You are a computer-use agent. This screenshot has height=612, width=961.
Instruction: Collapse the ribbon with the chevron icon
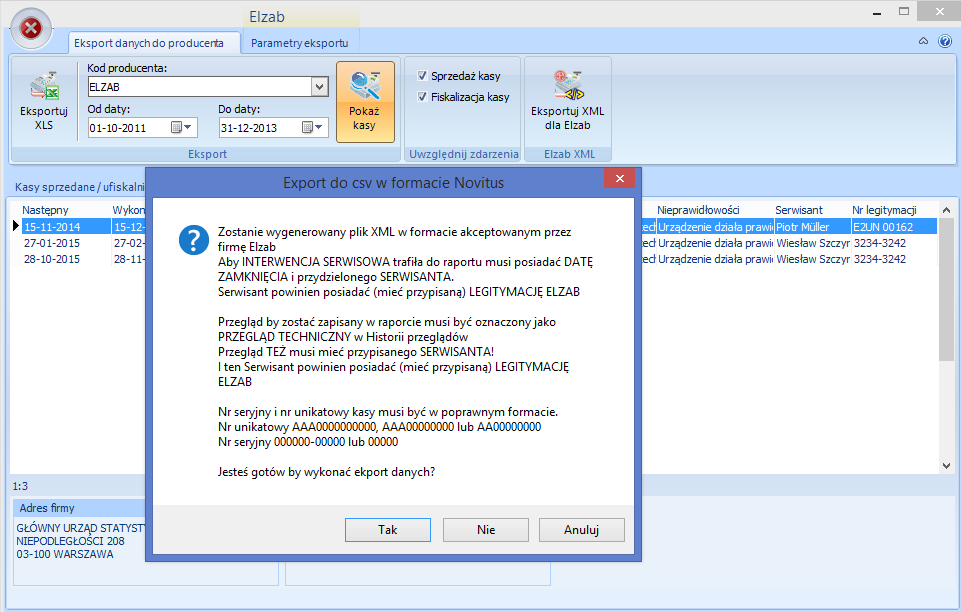pyautogui.click(x=923, y=42)
